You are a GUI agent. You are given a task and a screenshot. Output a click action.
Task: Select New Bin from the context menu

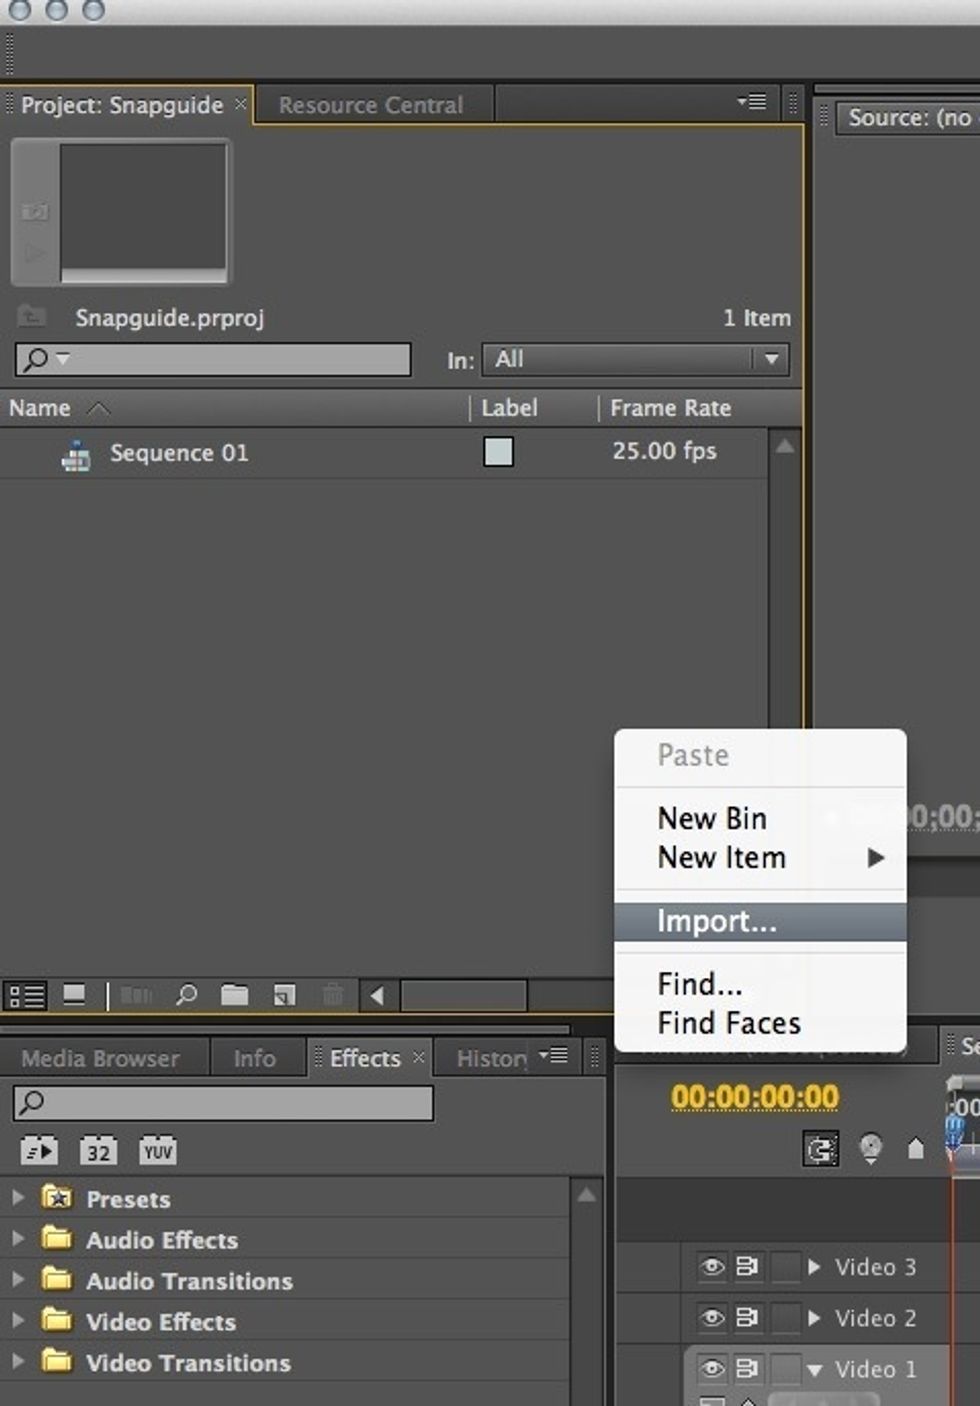pos(711,818)
